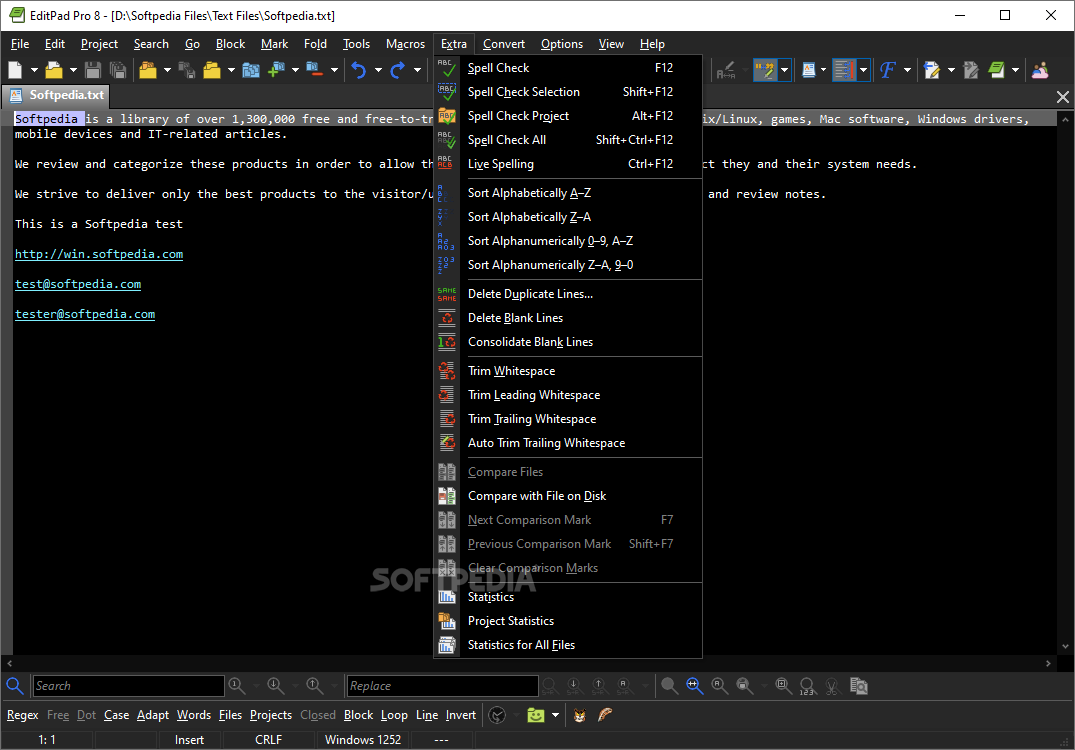This screenshot has width=1075, height=750.
Task: Toggle the Loop search option
Action: tap(394, 715)
